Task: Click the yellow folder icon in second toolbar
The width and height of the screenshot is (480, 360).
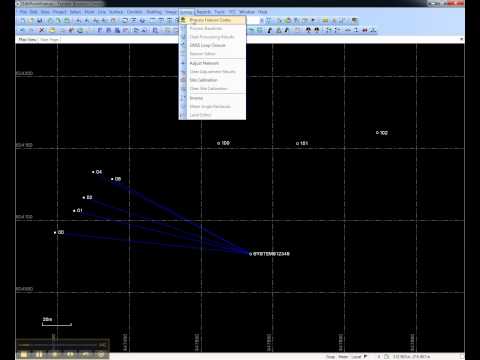Action: coord(52,30)
